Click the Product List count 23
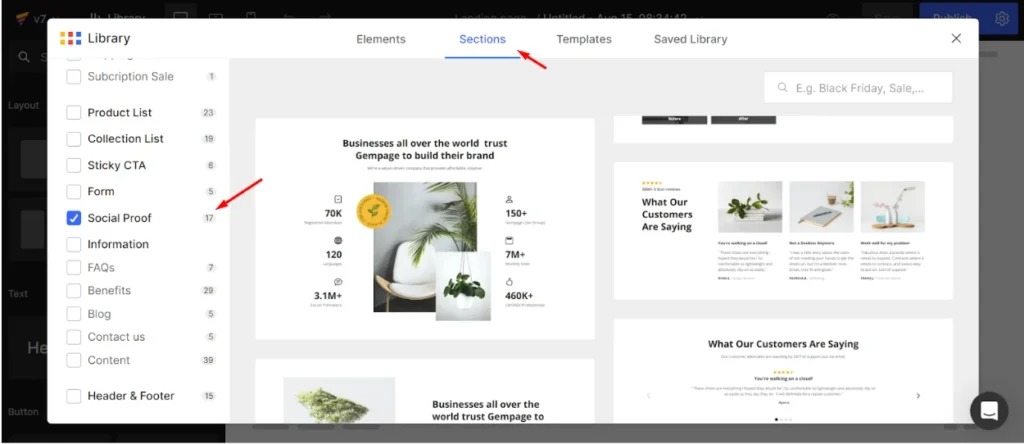 point(208,112)
